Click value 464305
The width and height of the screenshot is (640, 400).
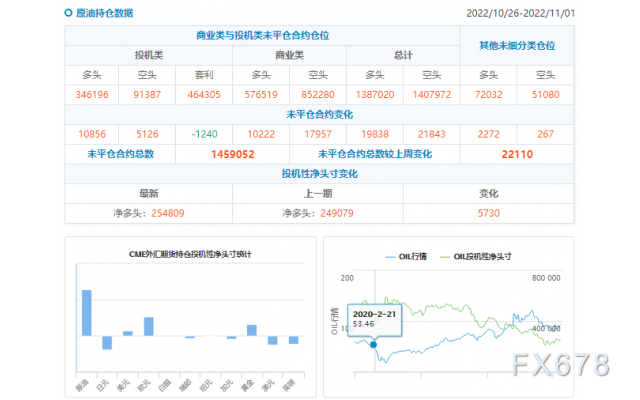tap(204, 95)
